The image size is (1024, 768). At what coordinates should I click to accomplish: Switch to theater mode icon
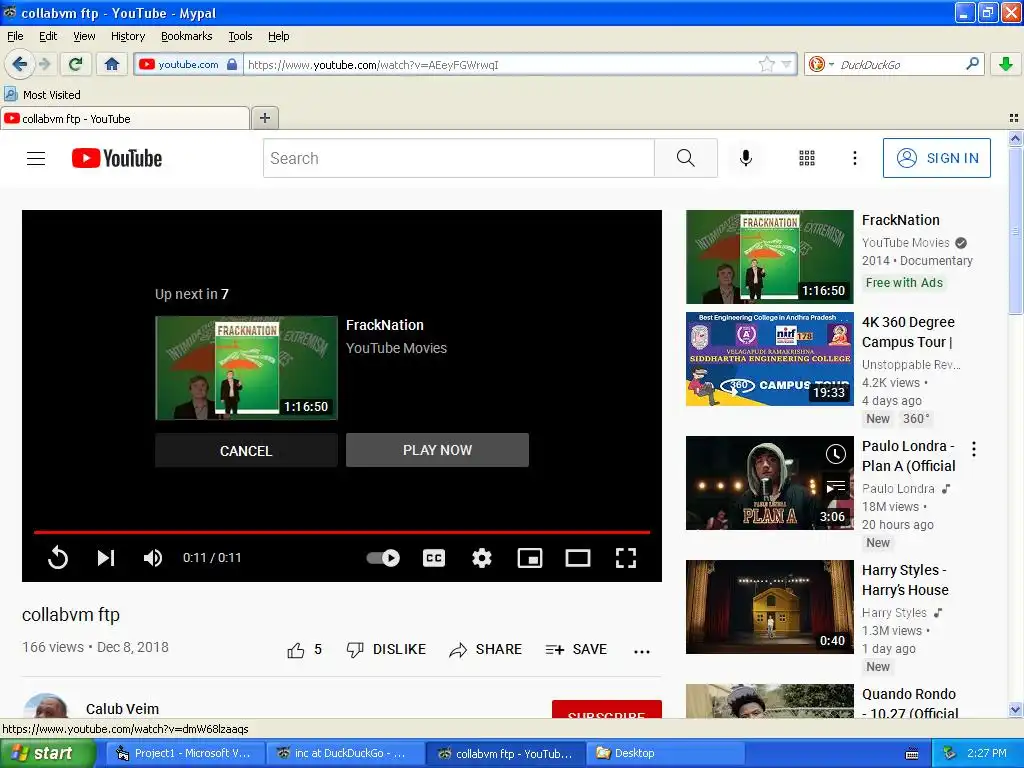tap(578, 558)
